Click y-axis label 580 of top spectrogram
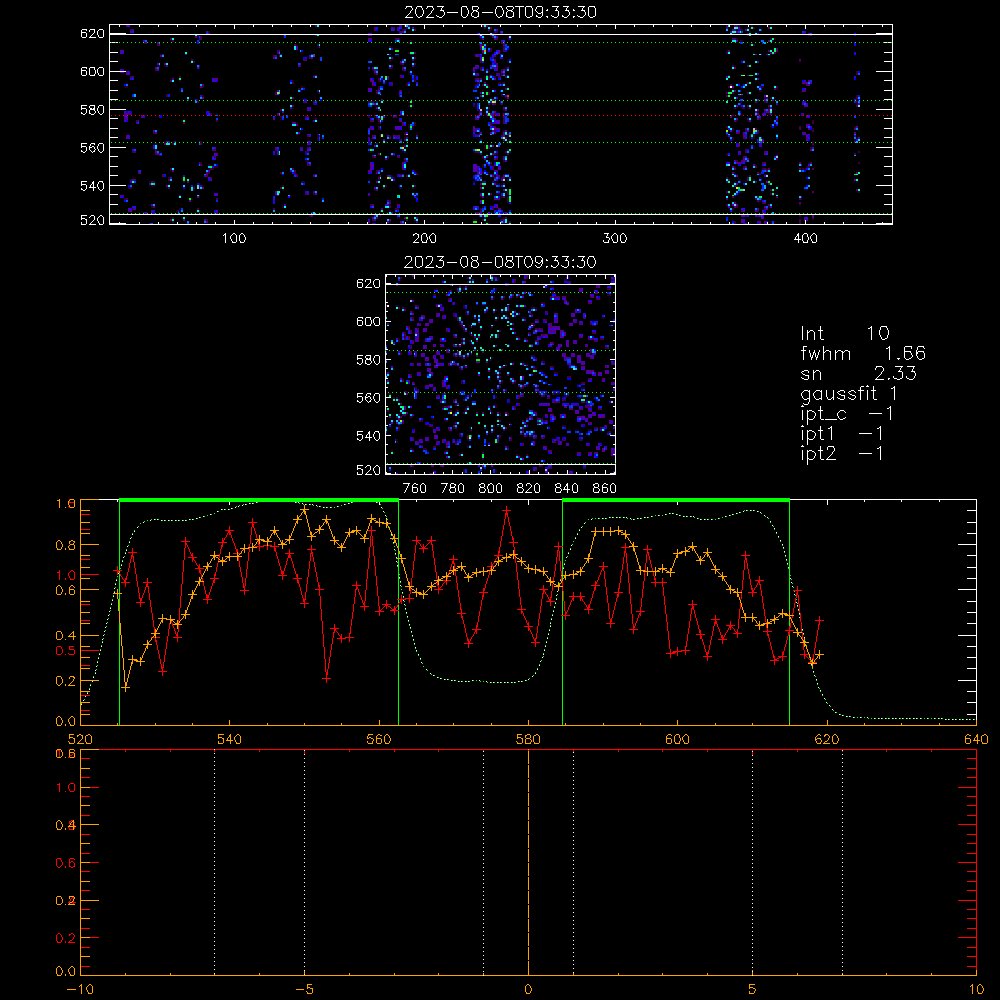The image size is (1000, 1000). click(x=92, y=110)
